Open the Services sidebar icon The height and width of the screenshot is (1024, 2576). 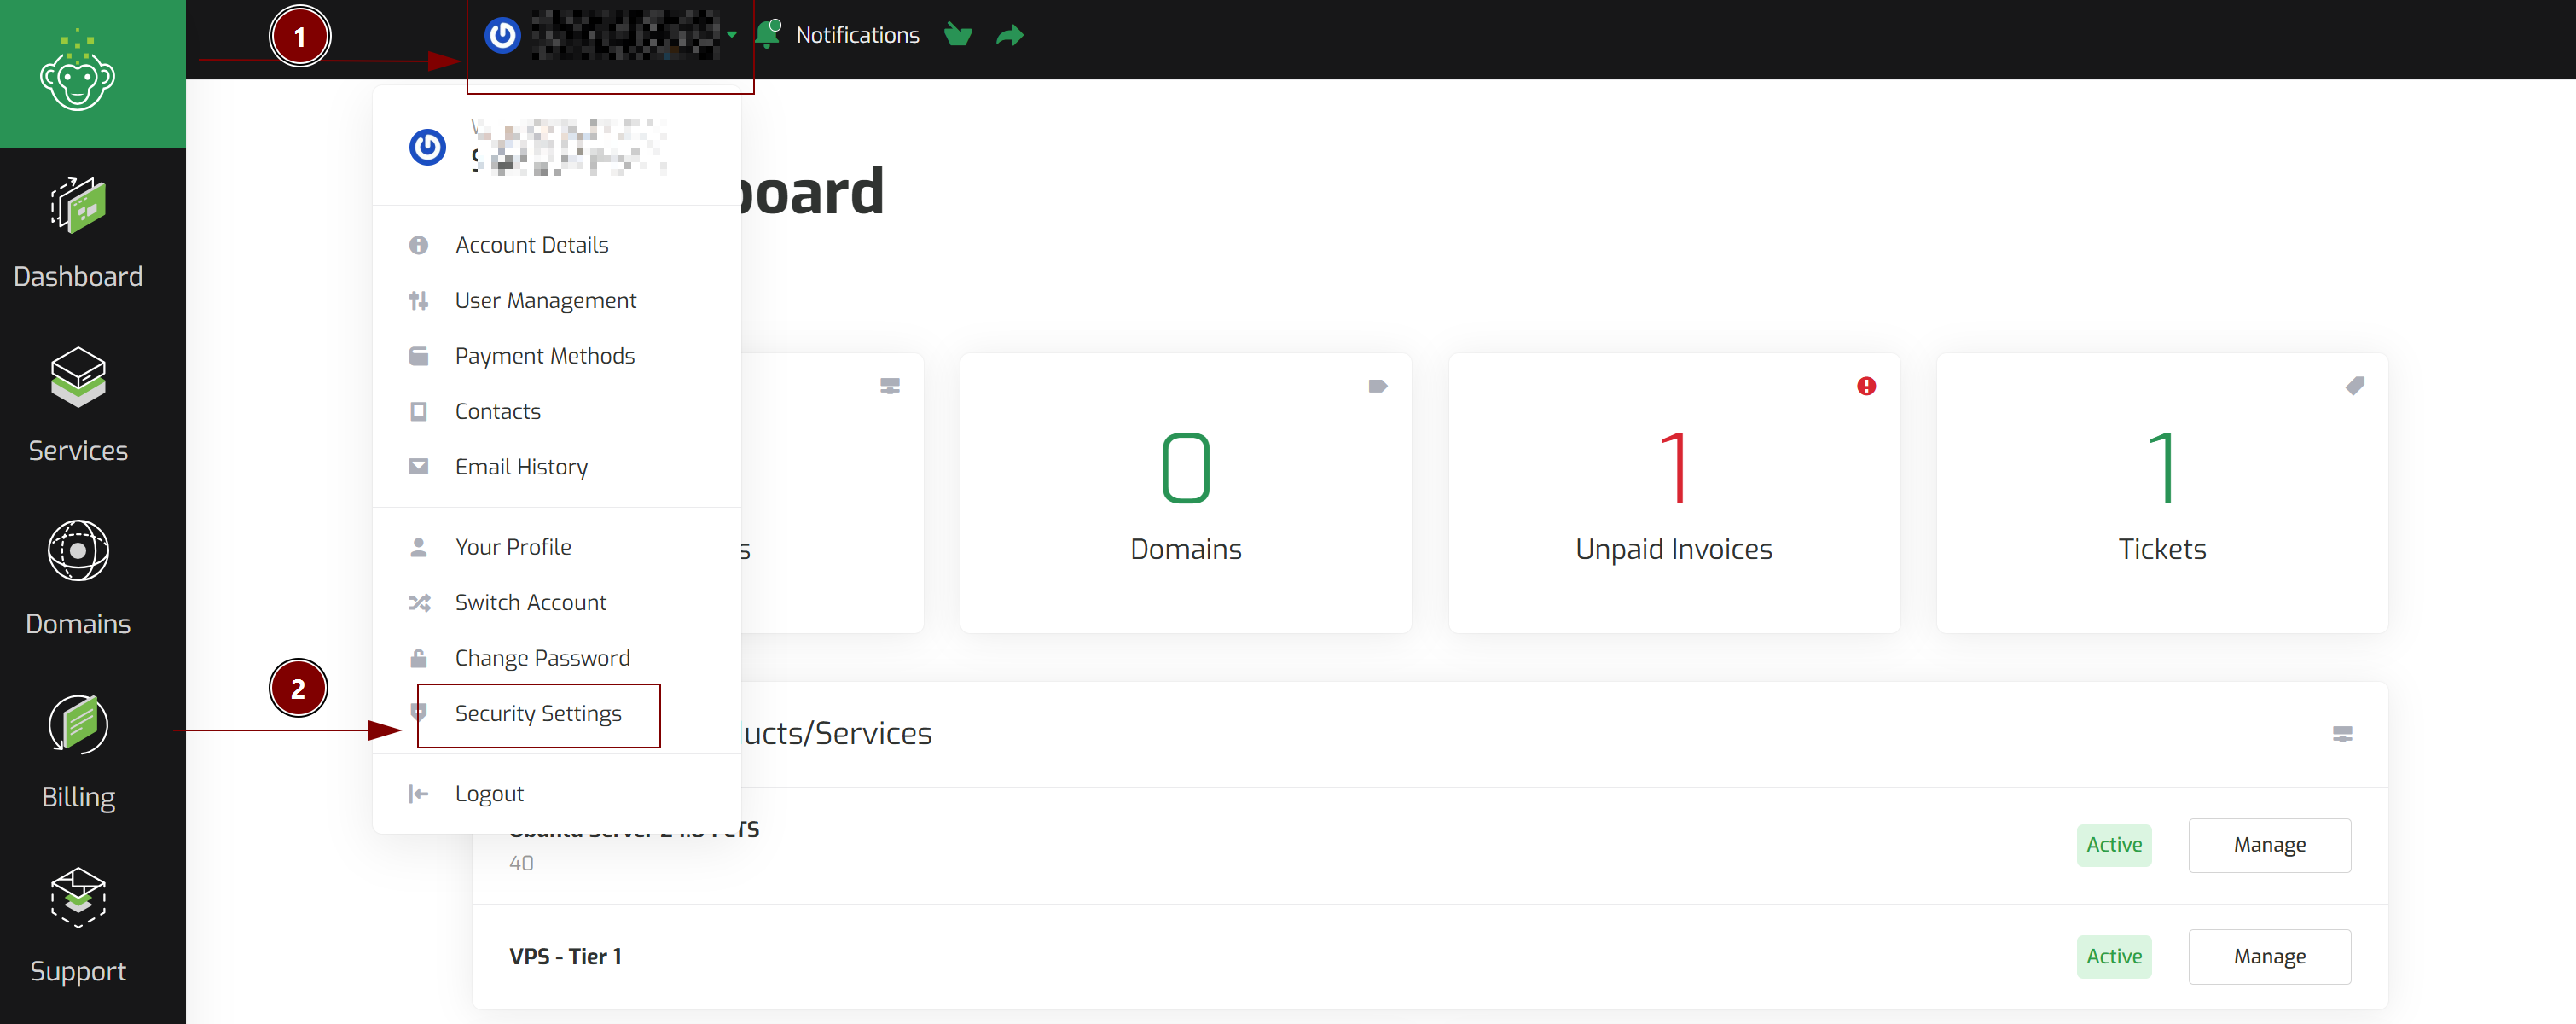click(x=77, y=377)
